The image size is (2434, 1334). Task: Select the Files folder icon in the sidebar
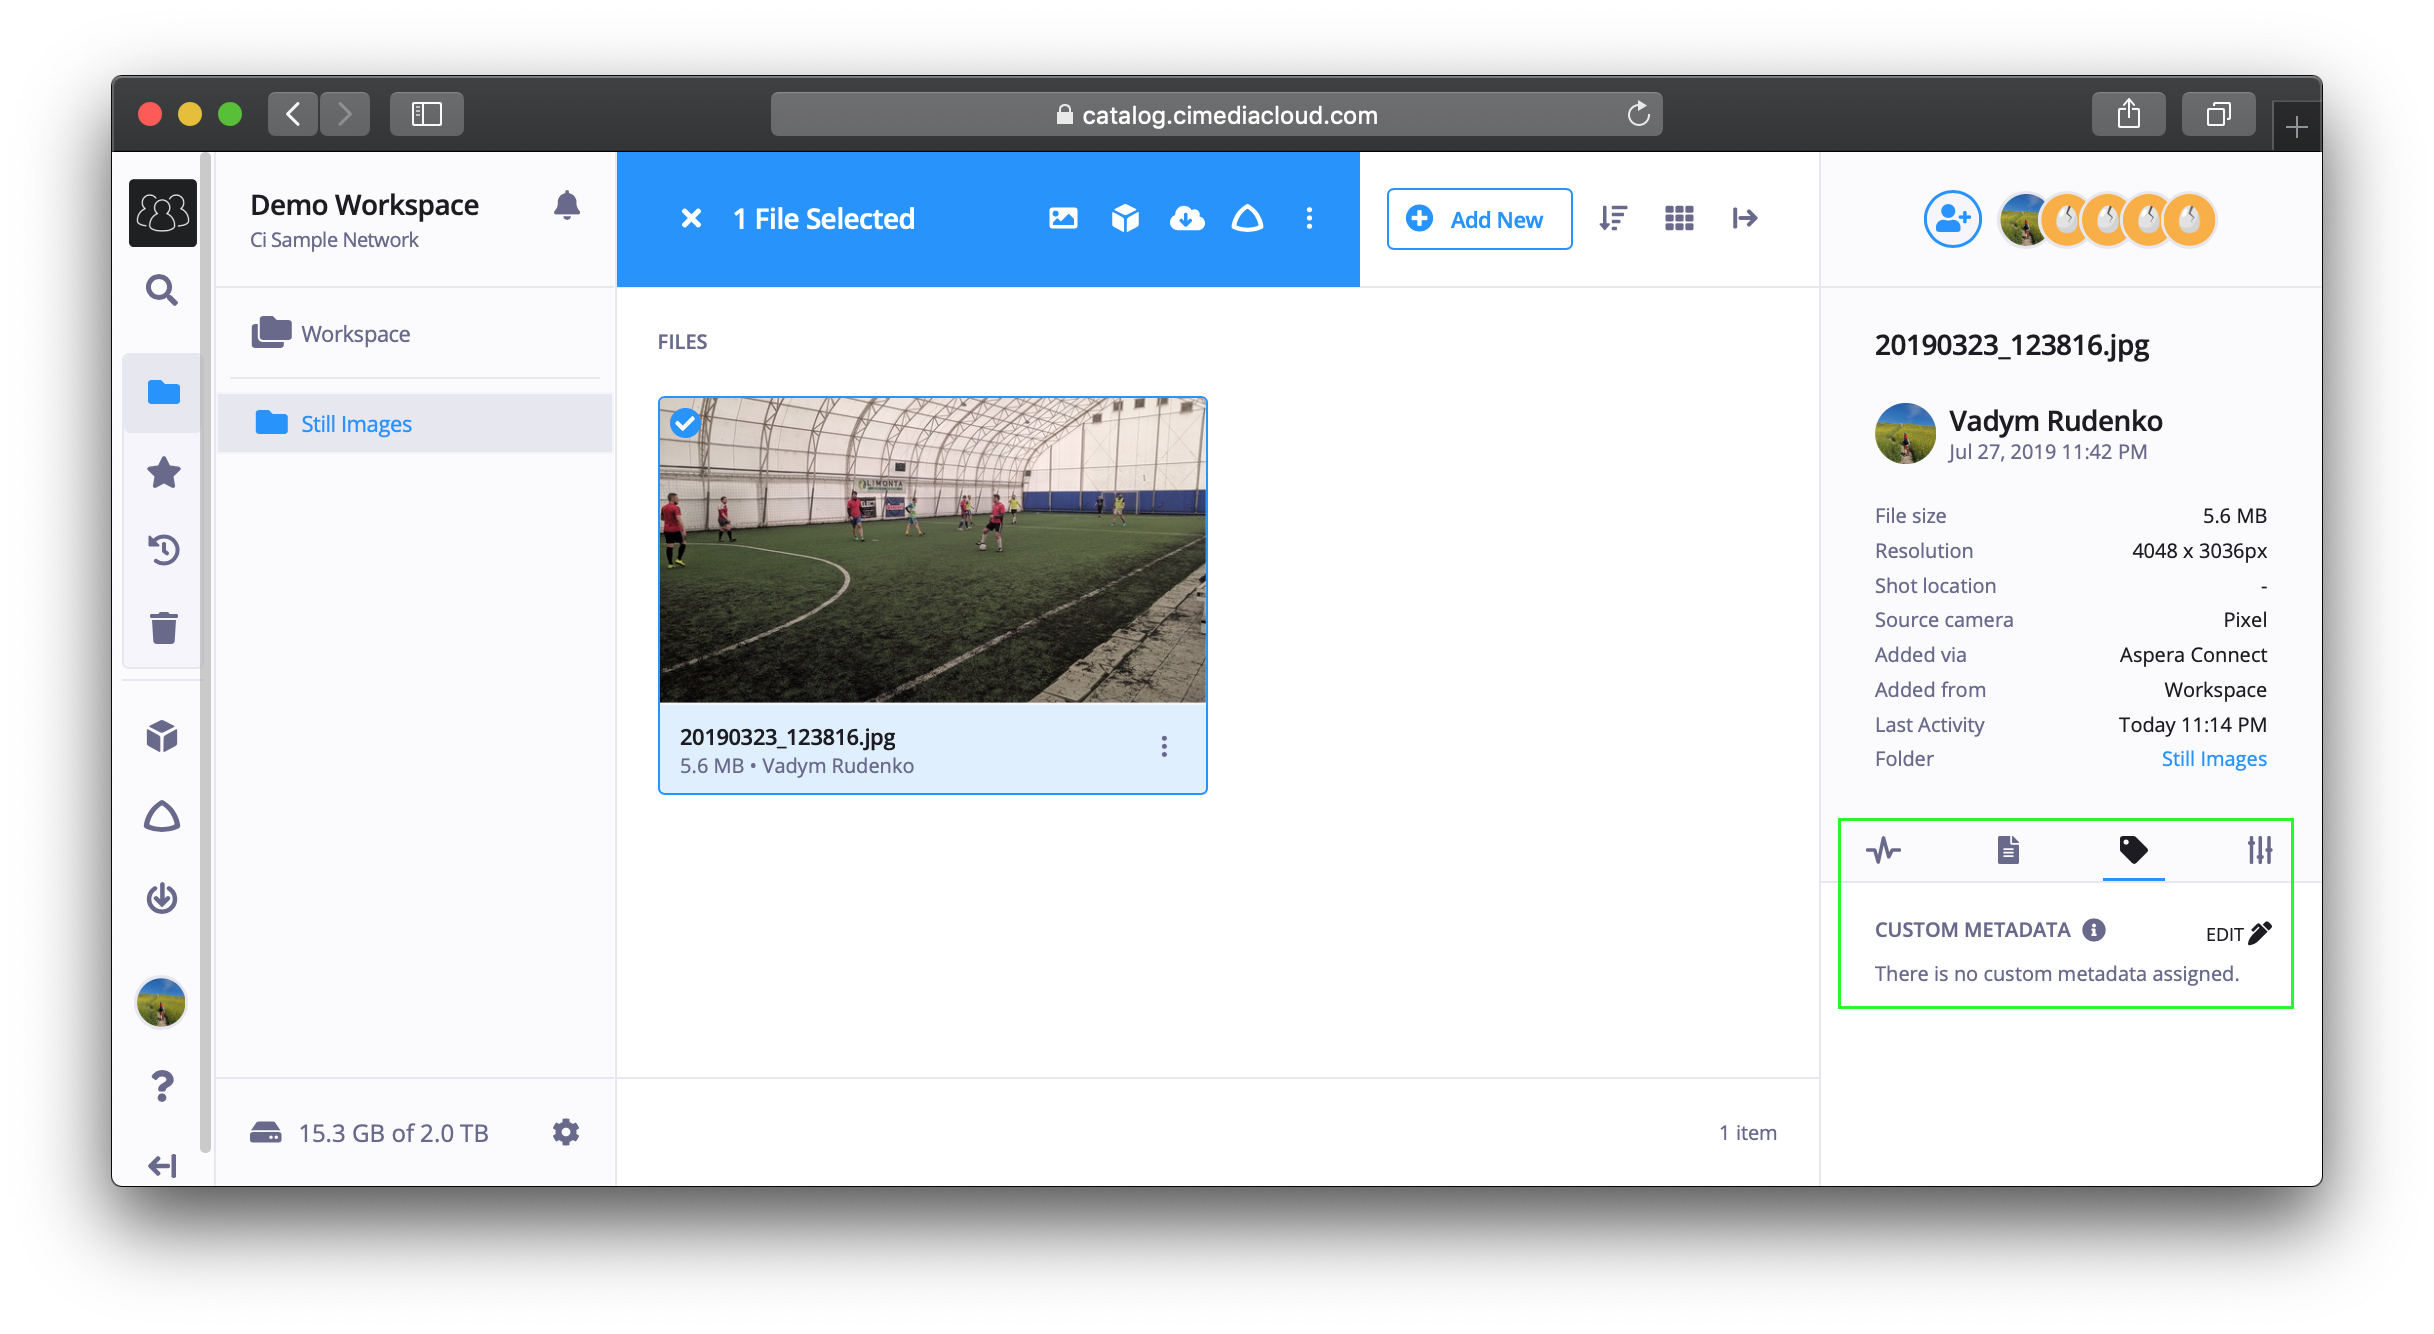click(163, 392)
